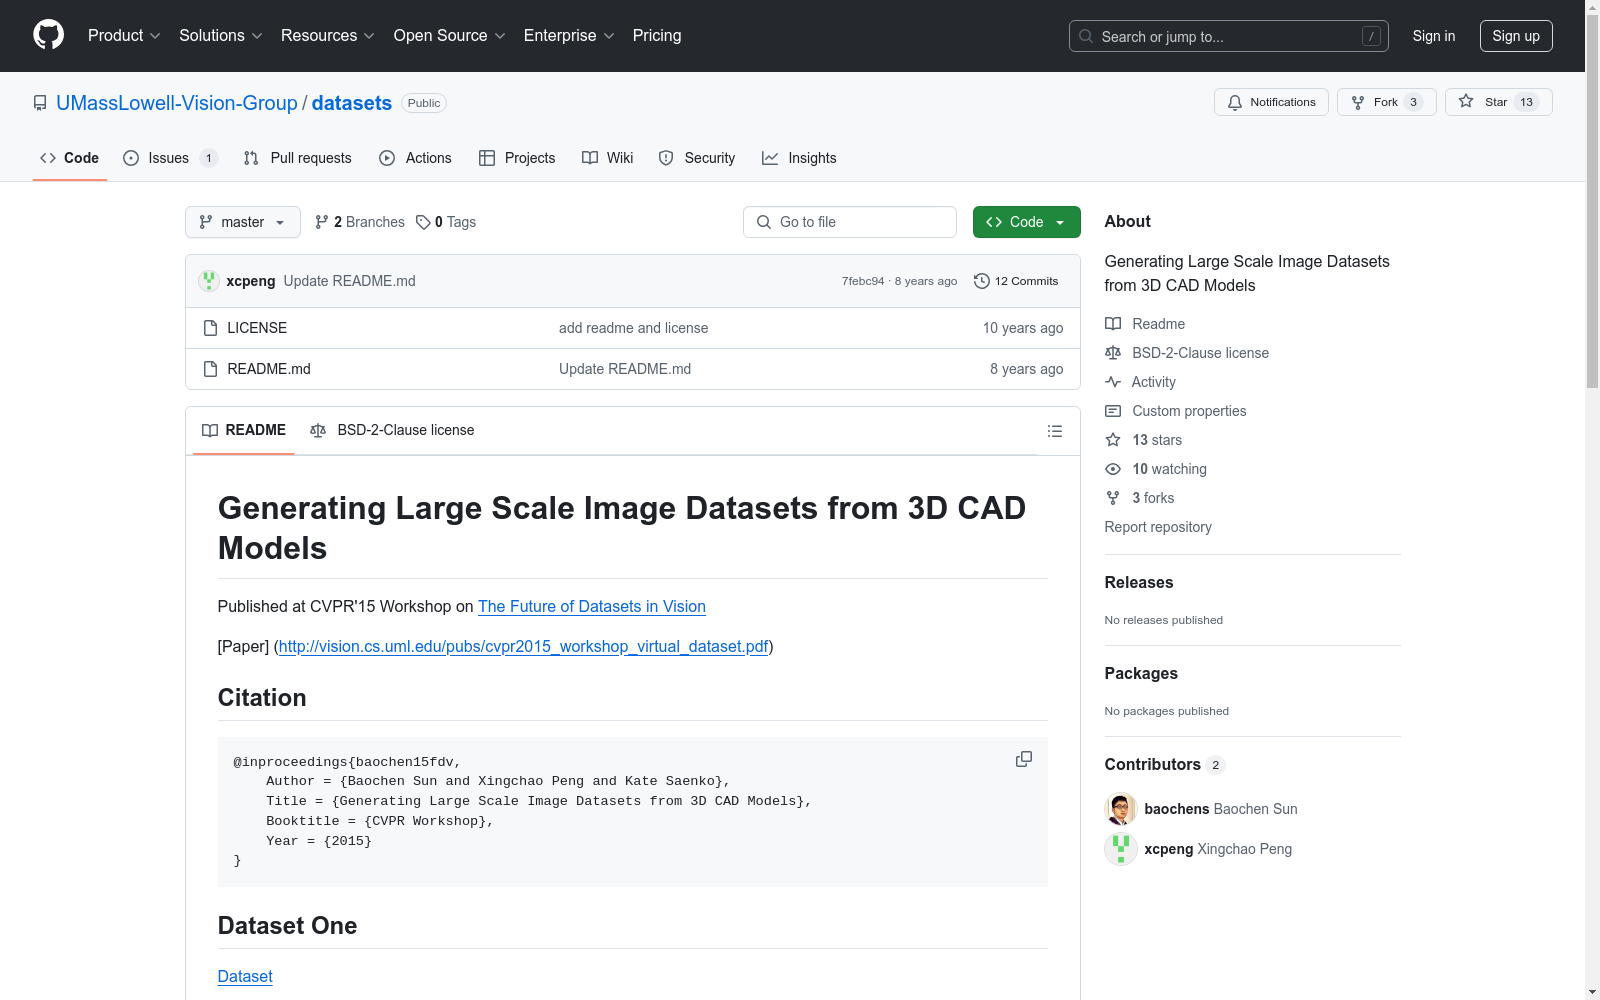The image size is (1600, 1000).
Task: Click the Search or jump to field
Action: (x=1229, y=36)
